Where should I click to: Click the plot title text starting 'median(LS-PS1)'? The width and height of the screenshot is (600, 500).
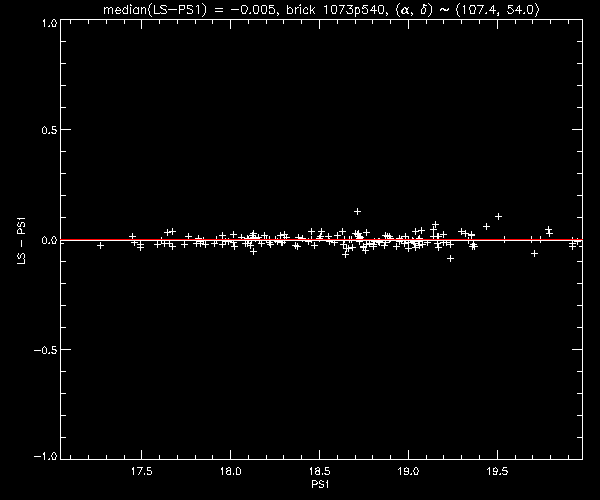[x=321, y=10]
